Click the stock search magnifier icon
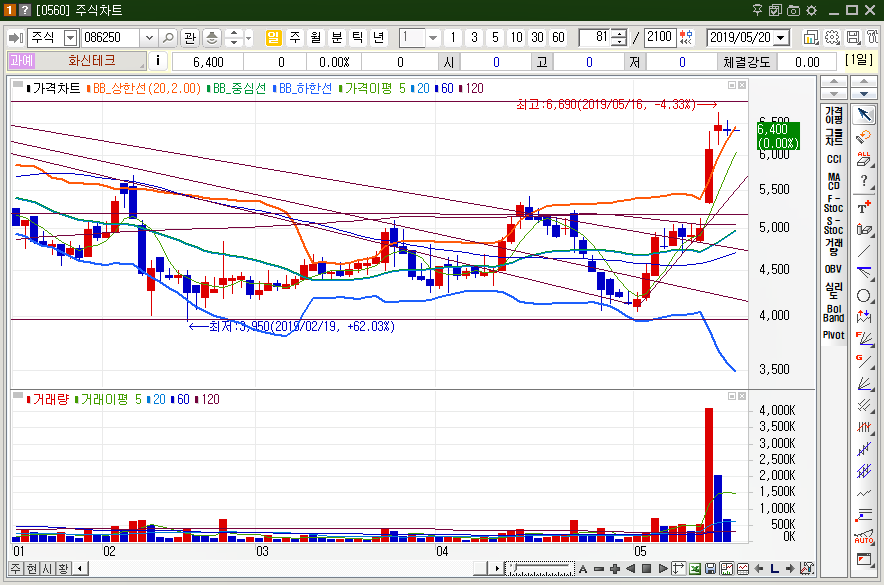The image size is (884, 585). (168, 38)
